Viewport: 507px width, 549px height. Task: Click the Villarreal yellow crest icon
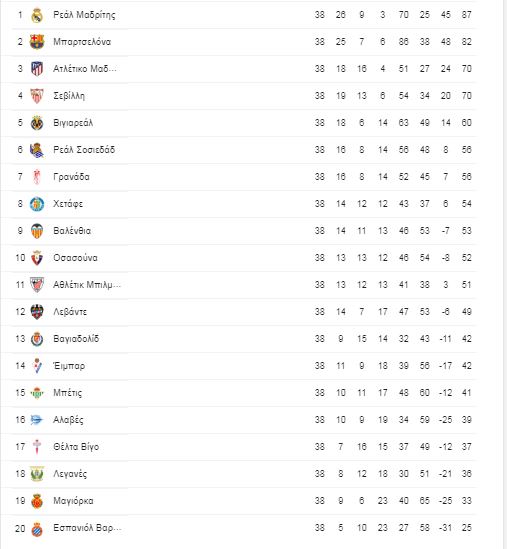pyautogui.click(x=37, y=123)
